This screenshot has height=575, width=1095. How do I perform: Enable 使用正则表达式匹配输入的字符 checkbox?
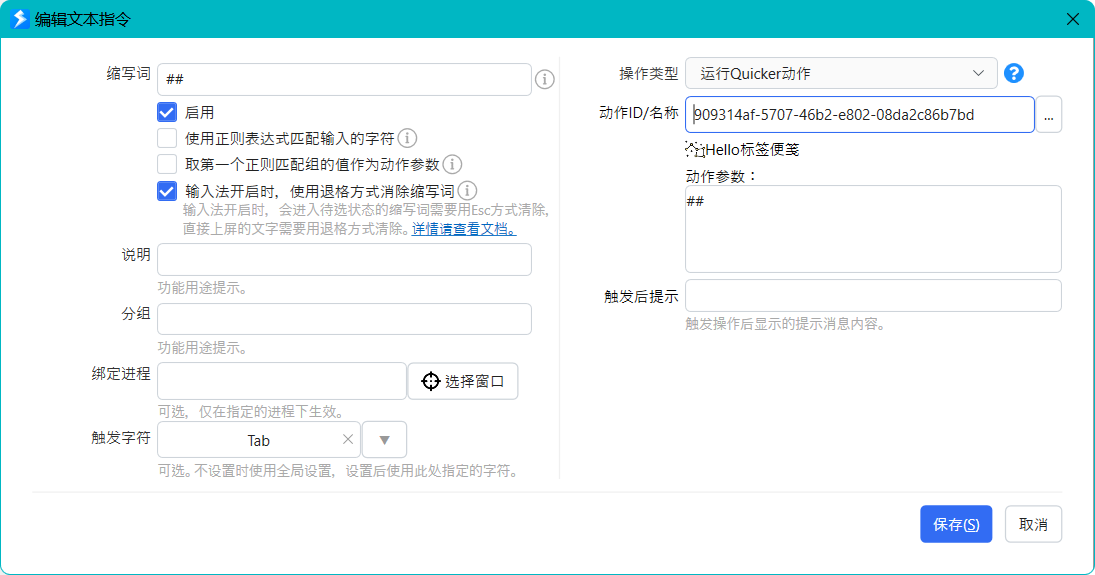point(167,138)
